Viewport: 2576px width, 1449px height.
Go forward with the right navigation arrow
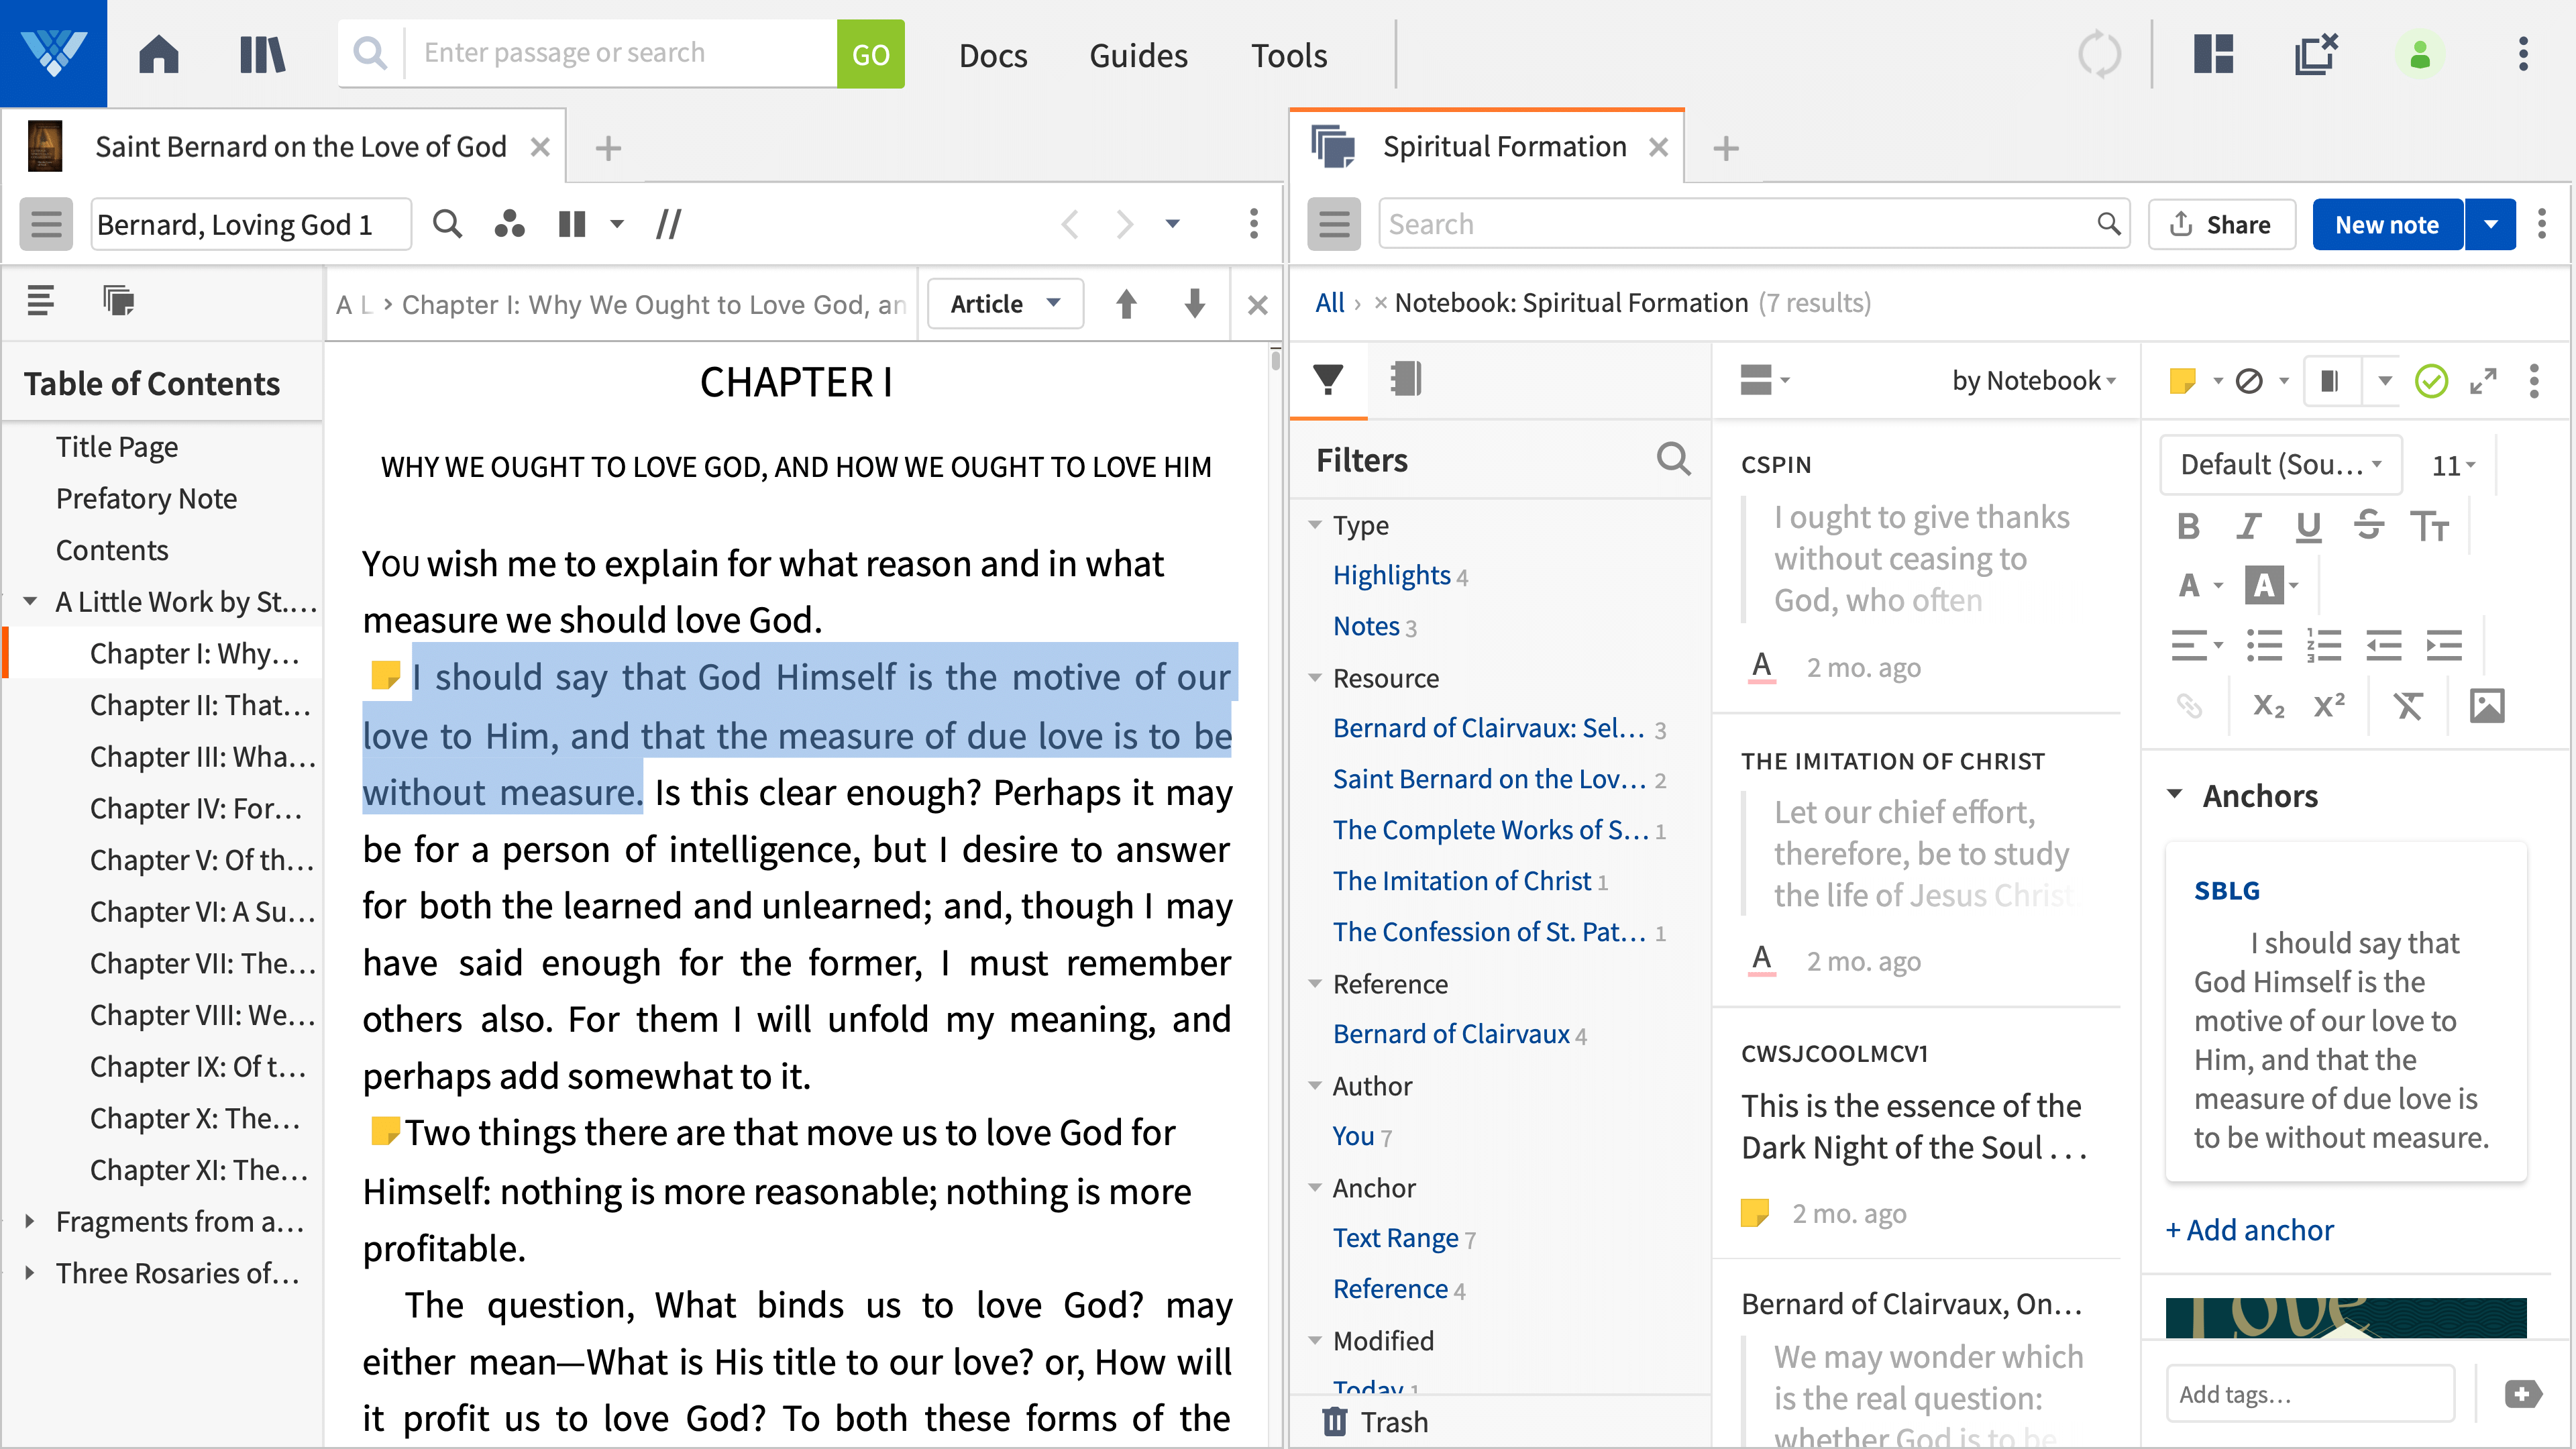pos(1125,224)
